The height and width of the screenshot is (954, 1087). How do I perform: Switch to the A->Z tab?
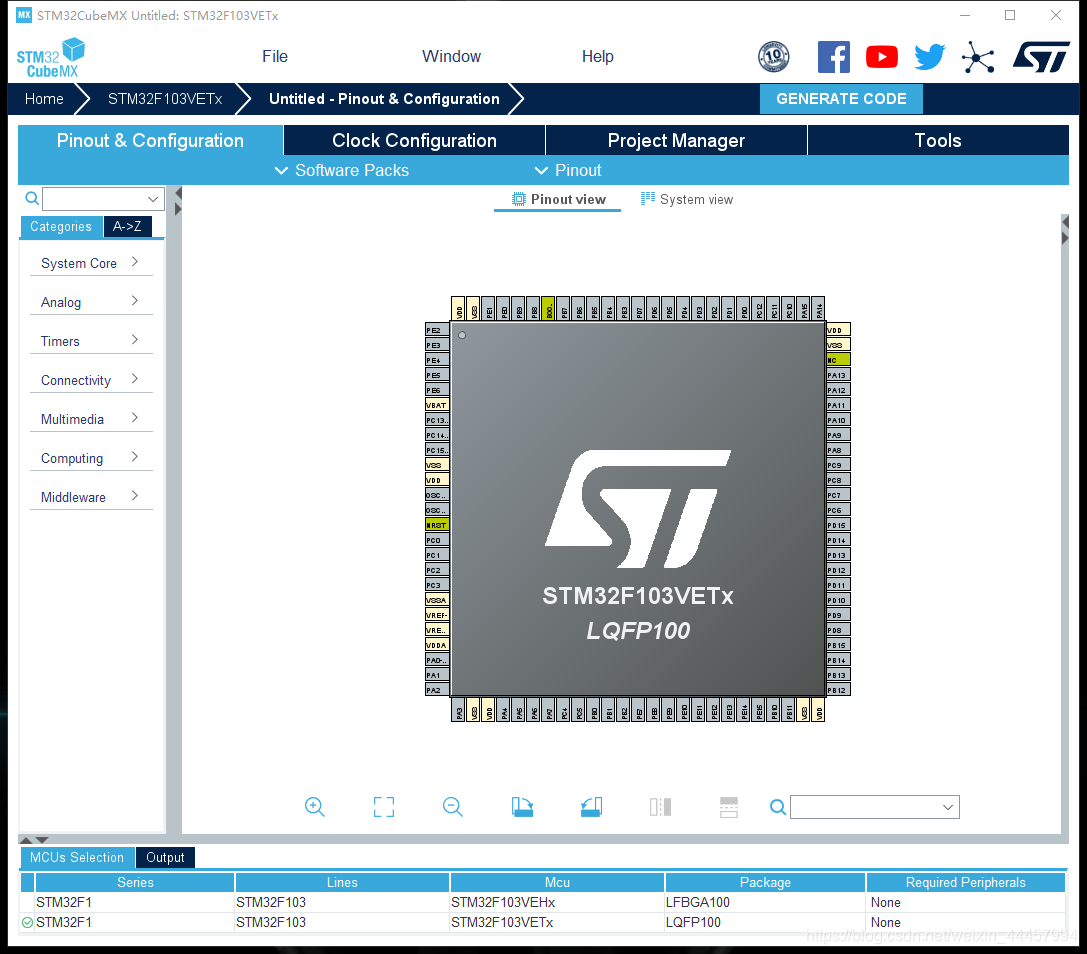tap(128, 226)
